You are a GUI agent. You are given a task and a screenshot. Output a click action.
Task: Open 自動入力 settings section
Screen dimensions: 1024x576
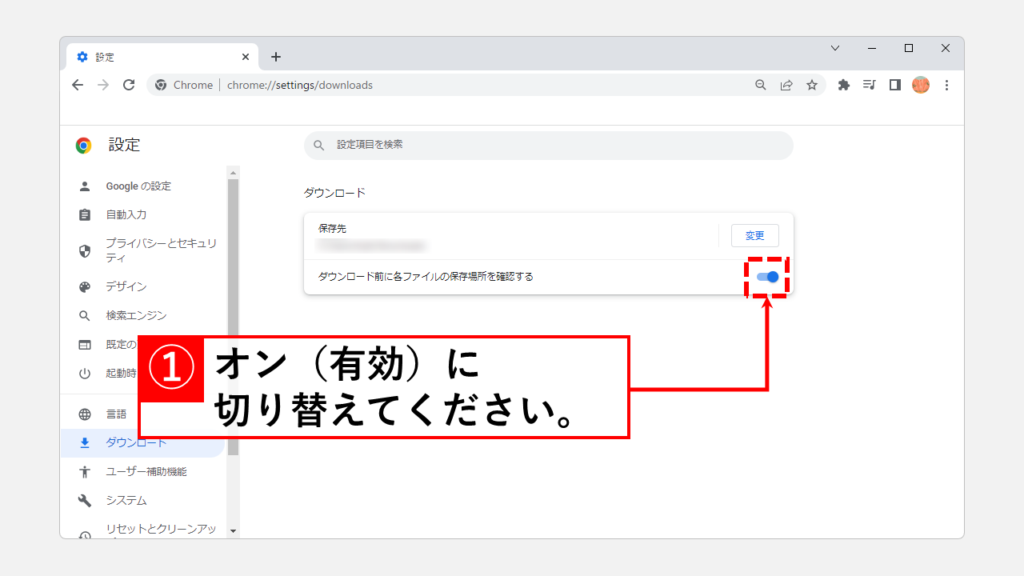[x=126, y=215]
